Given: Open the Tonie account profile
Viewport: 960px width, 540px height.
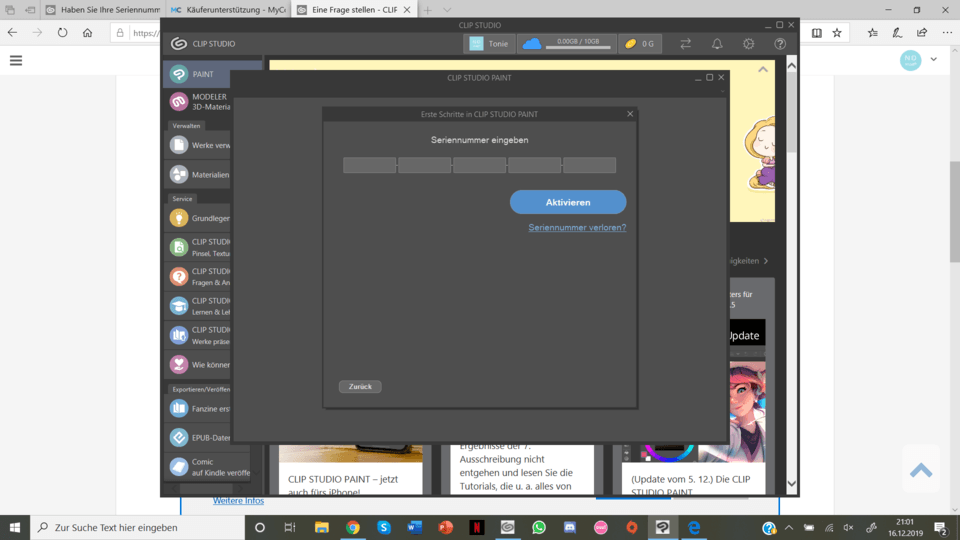Looking at the screenshot, I should [487, 44].
